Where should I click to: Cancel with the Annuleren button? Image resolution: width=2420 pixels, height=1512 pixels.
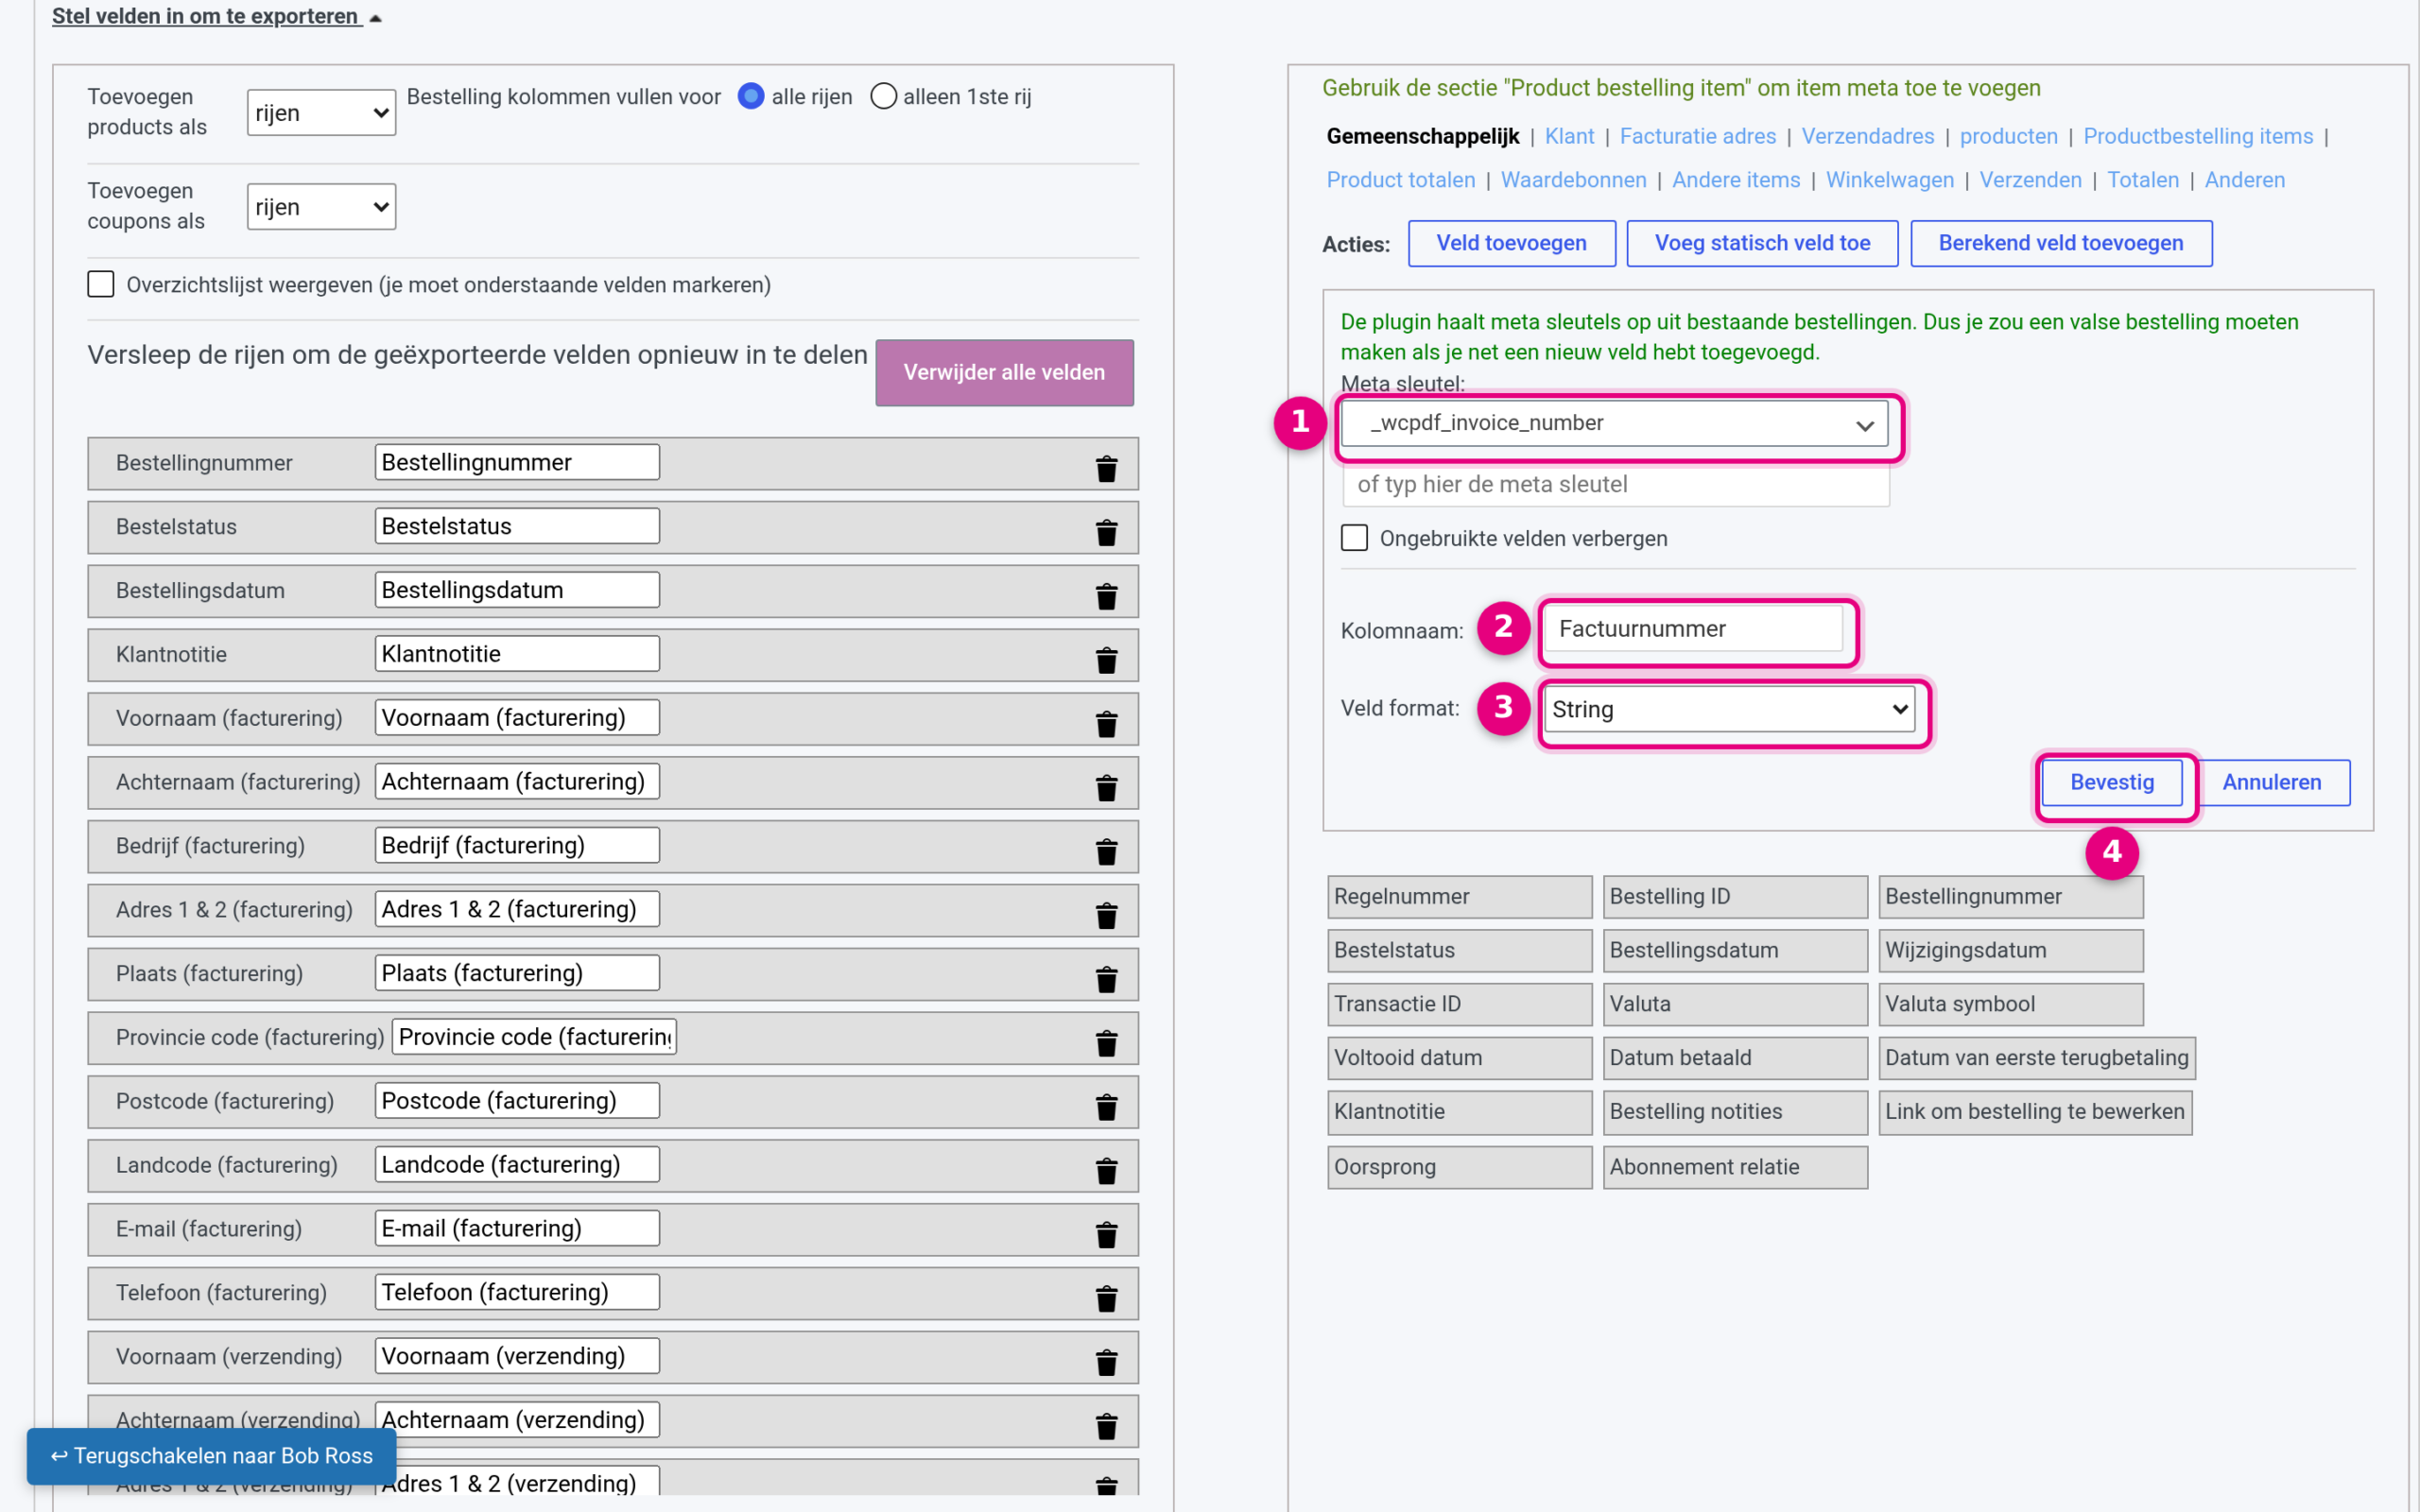click(x=2271, y=782)
